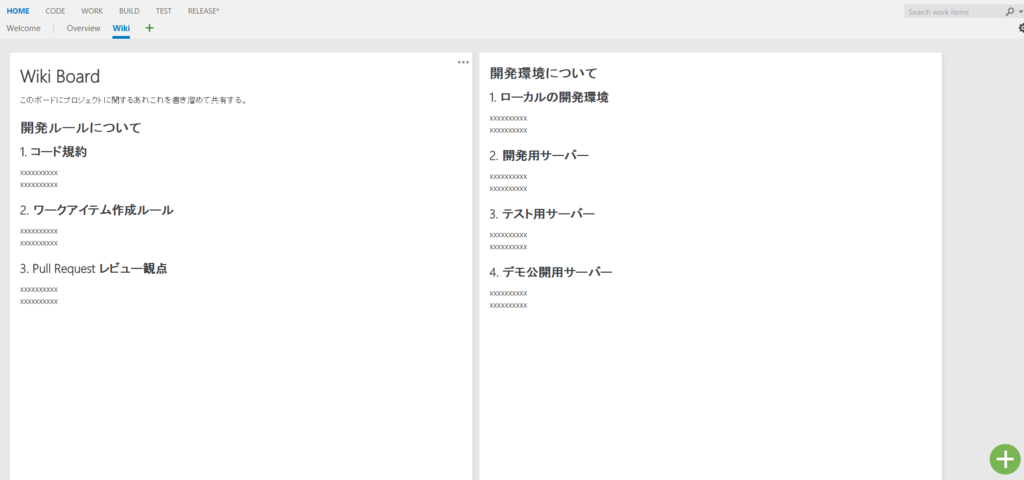This screenshot has height=480, width=1024.
Task: Click the 3. Pull Request レビュー観点 heading
Action: pos(93,268)
